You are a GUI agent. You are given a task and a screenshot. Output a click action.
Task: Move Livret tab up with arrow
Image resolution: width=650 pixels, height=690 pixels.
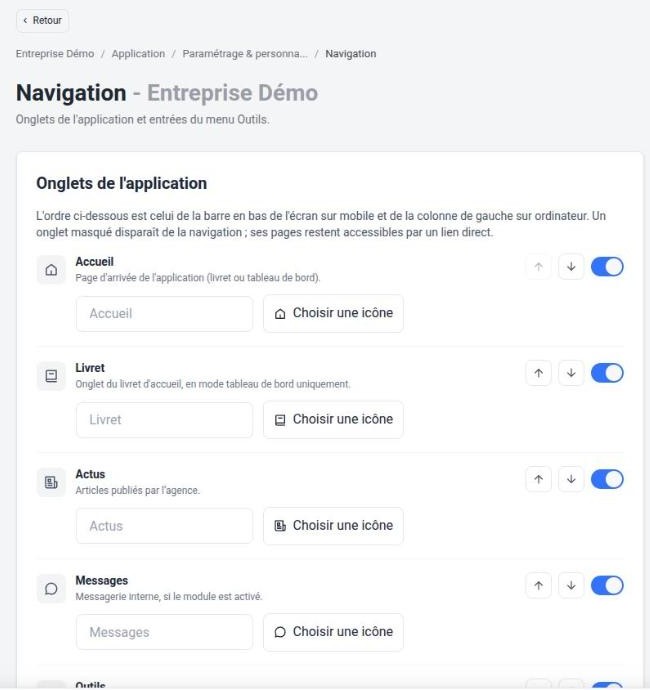point(538,373)
